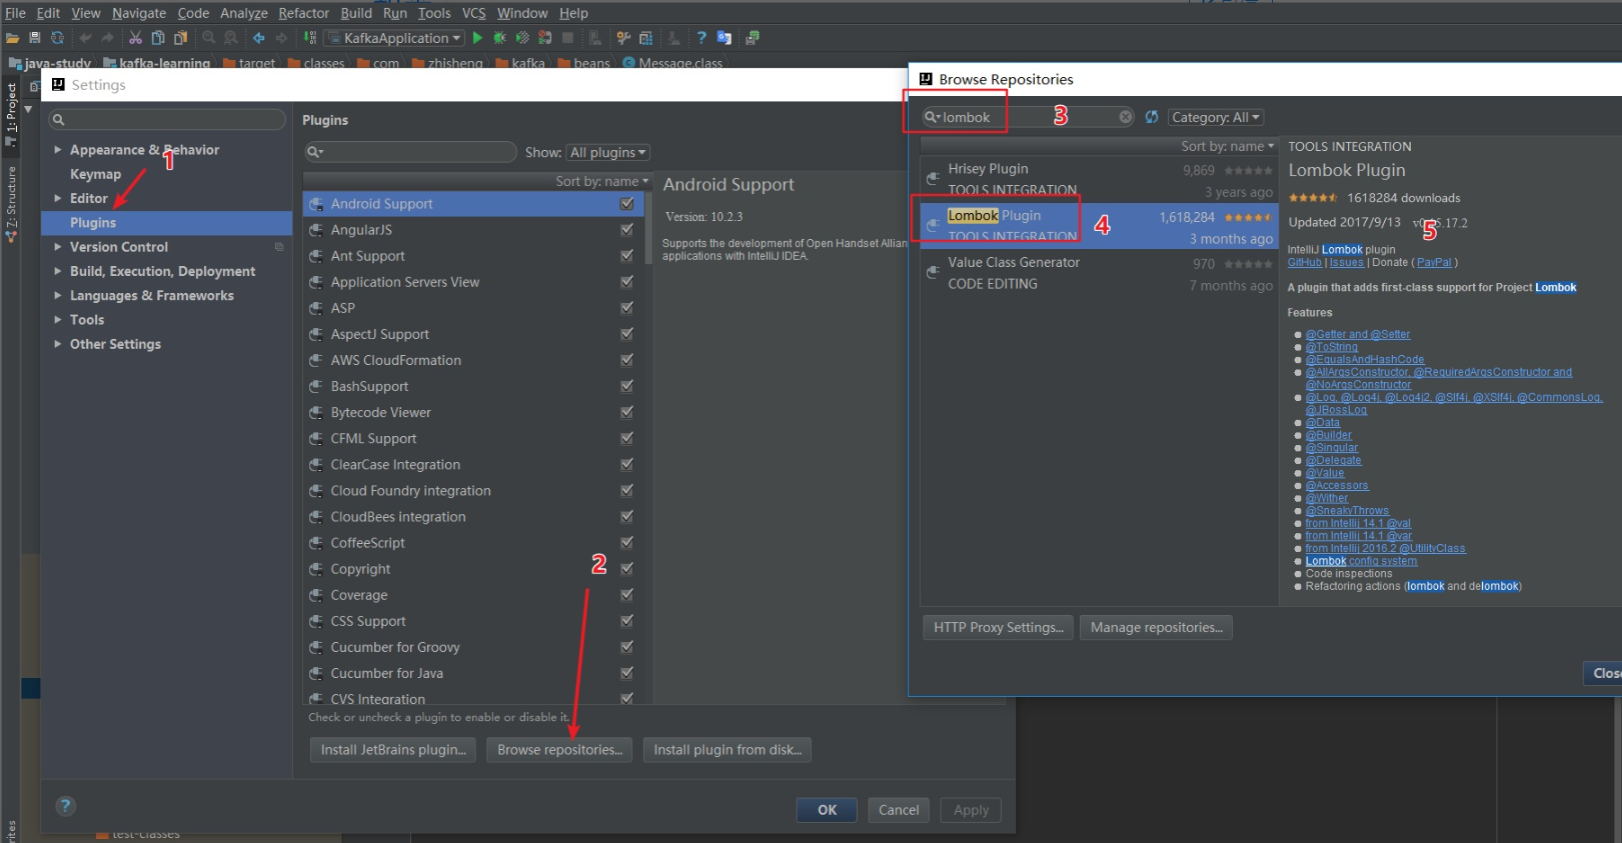Toggle the AspectJ Support checkbox
Image resolution: width=1622 pixels, height=843 pixels.
pyautogui.click(x=627, y=334)
